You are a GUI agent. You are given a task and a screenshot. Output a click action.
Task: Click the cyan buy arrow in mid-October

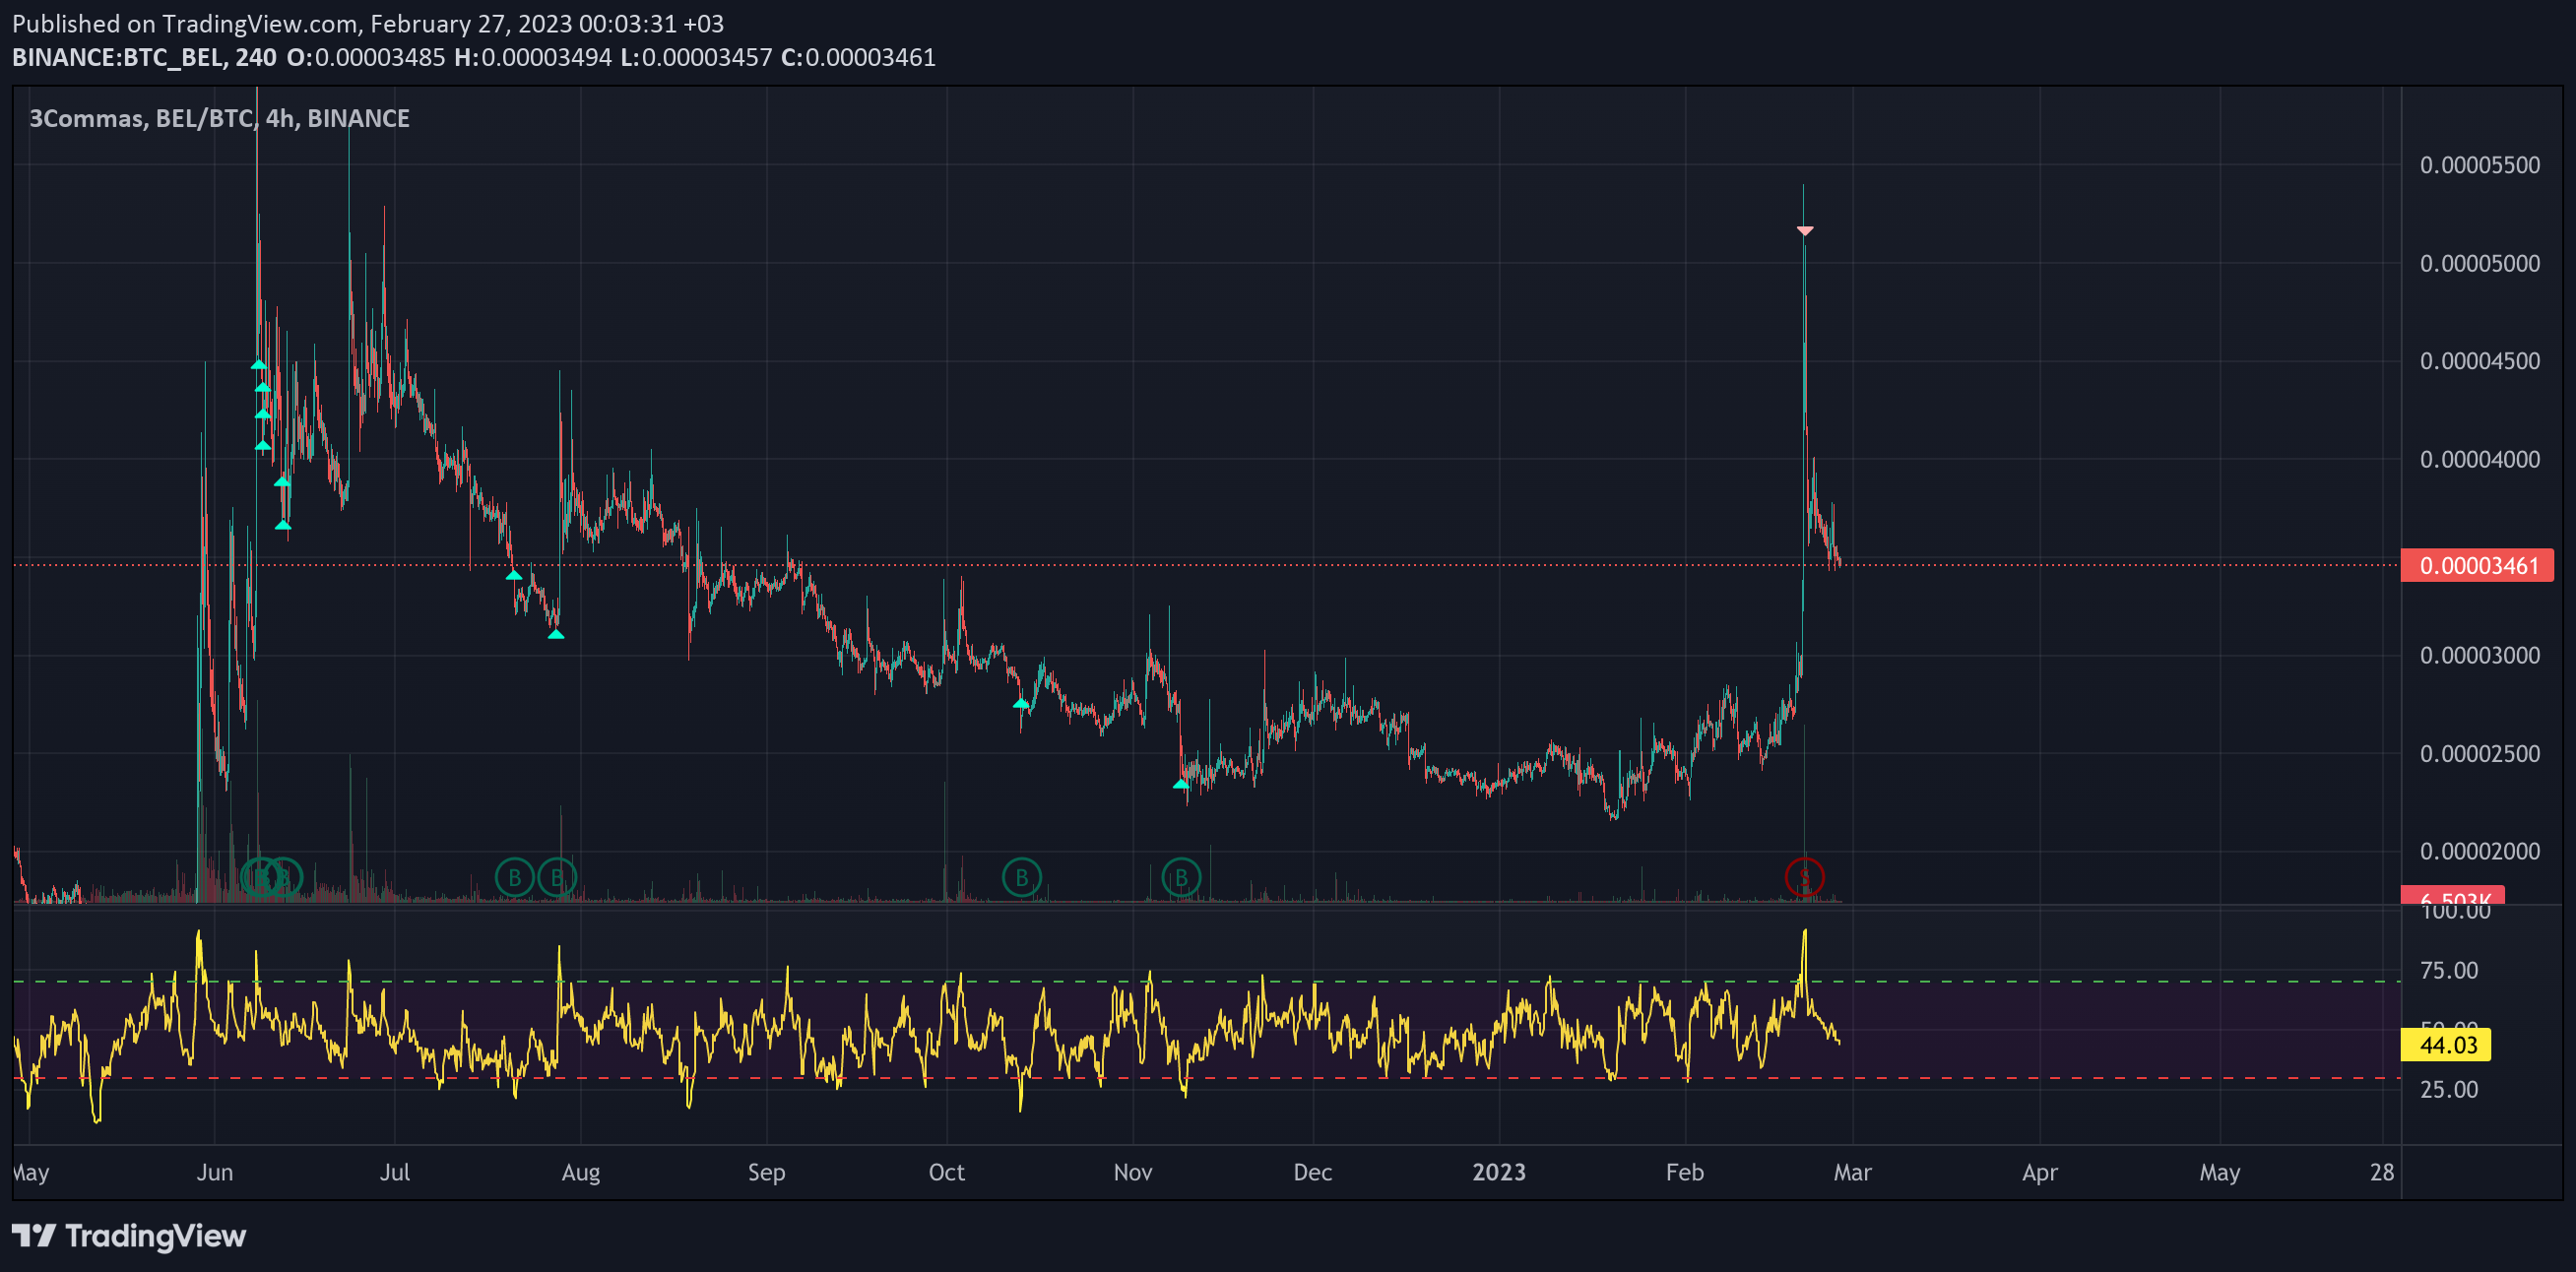tap(1021, 704)
